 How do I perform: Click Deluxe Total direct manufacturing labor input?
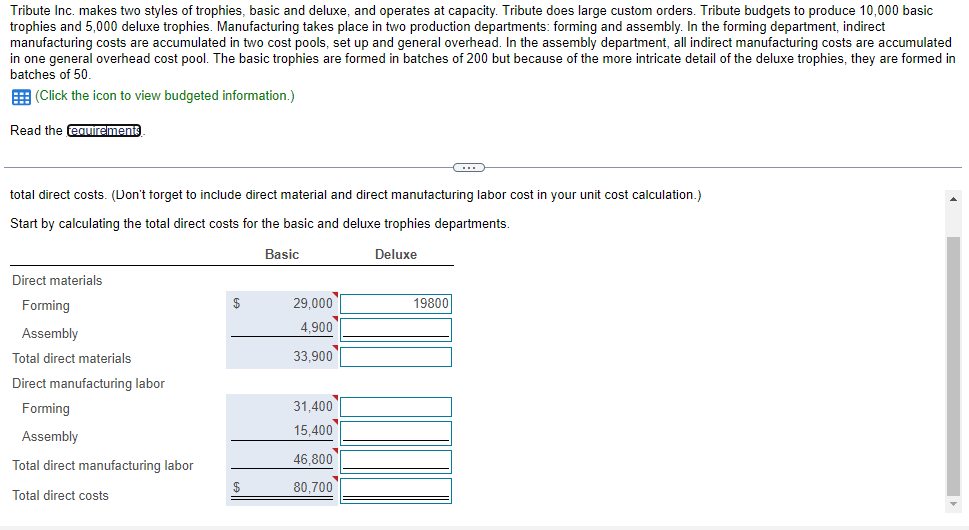[x=396, y=461]
